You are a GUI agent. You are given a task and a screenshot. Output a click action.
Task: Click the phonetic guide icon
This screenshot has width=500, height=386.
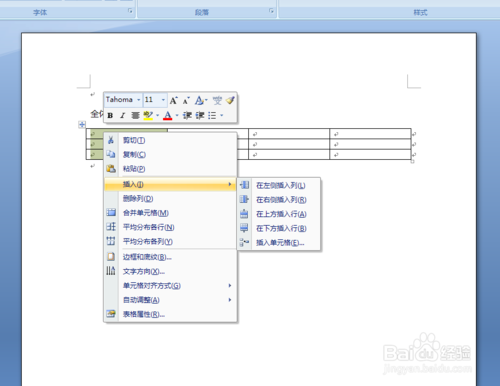point(217,100)
